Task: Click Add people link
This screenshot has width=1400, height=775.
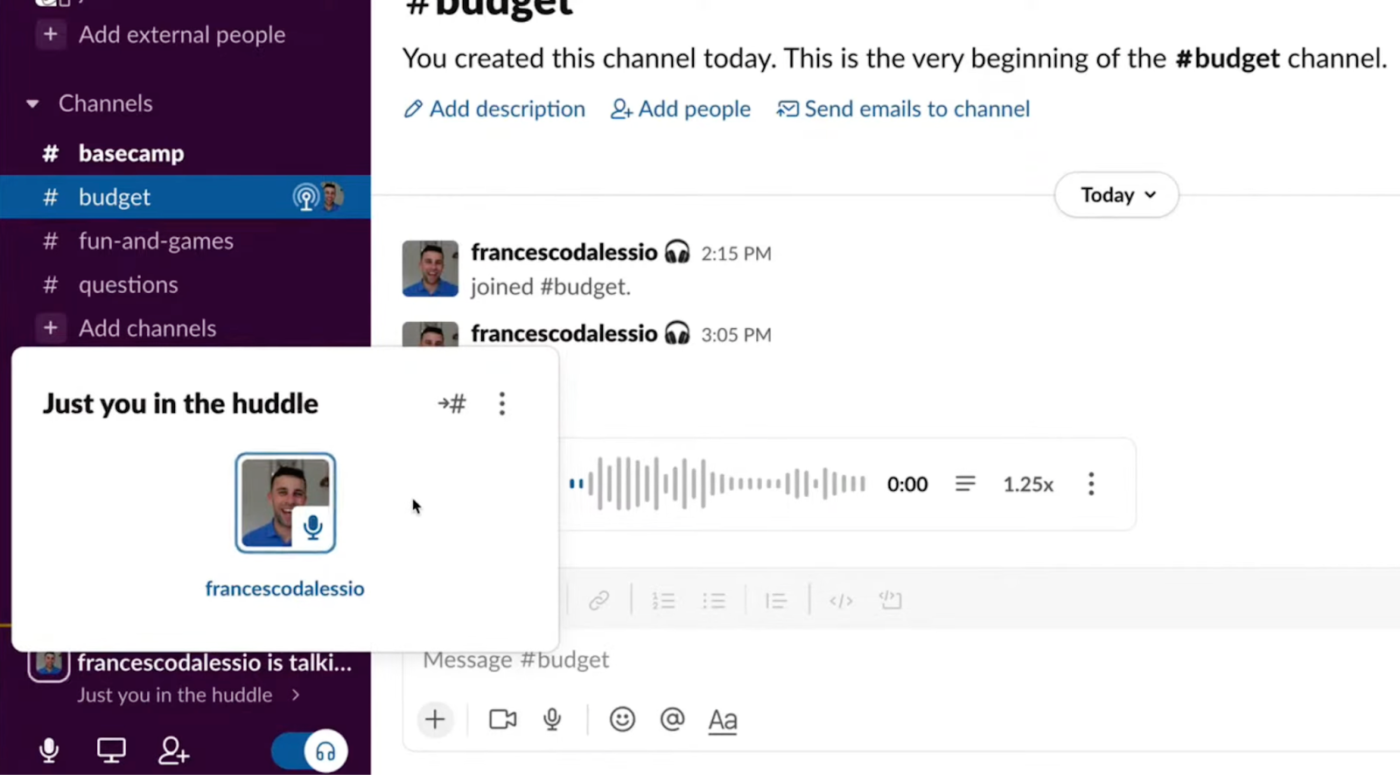Action: click(x=681, y=109)
